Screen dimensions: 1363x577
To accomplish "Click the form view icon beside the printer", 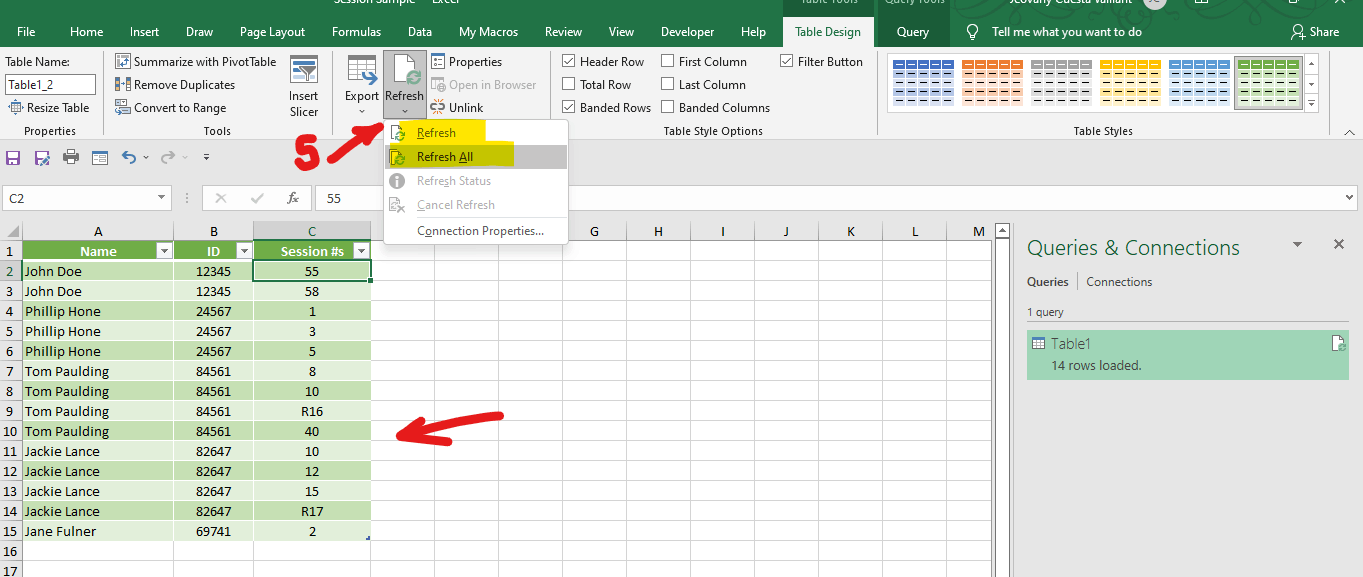I will (99, 157).
